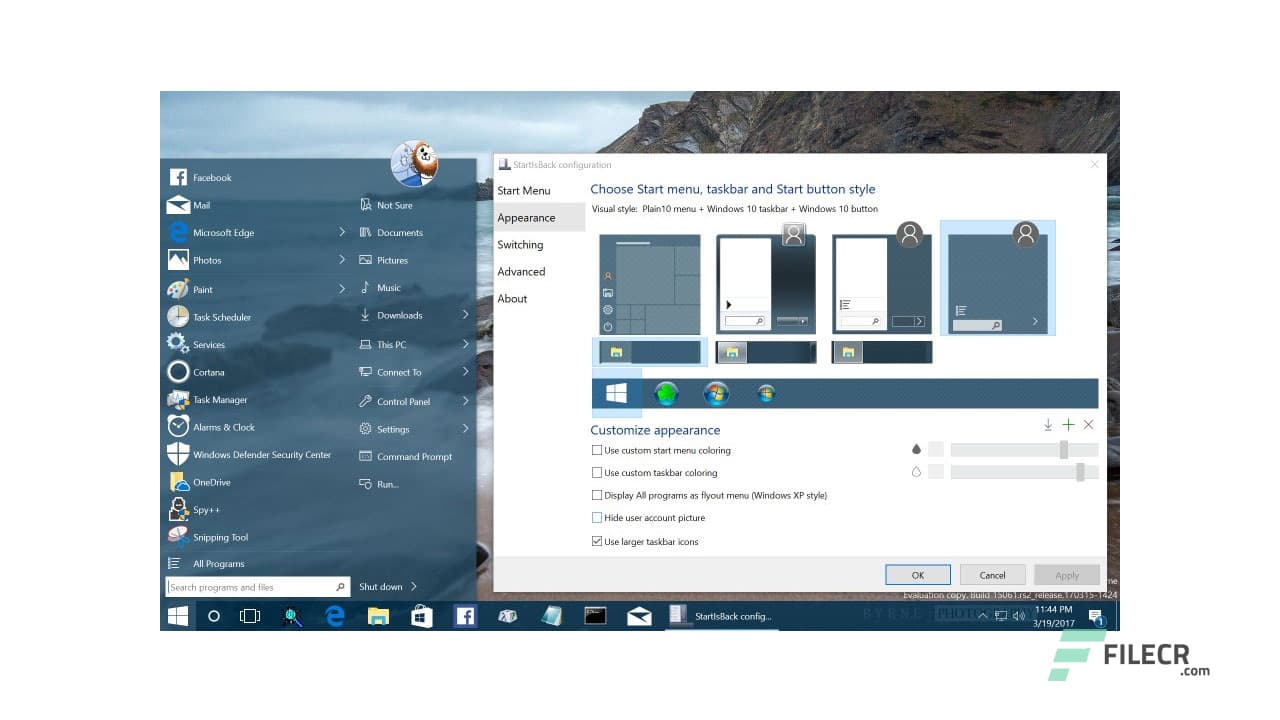Choose the Windows 7 orb Start button
Screen dimensions: 1280x720
[x=716, y=394]
